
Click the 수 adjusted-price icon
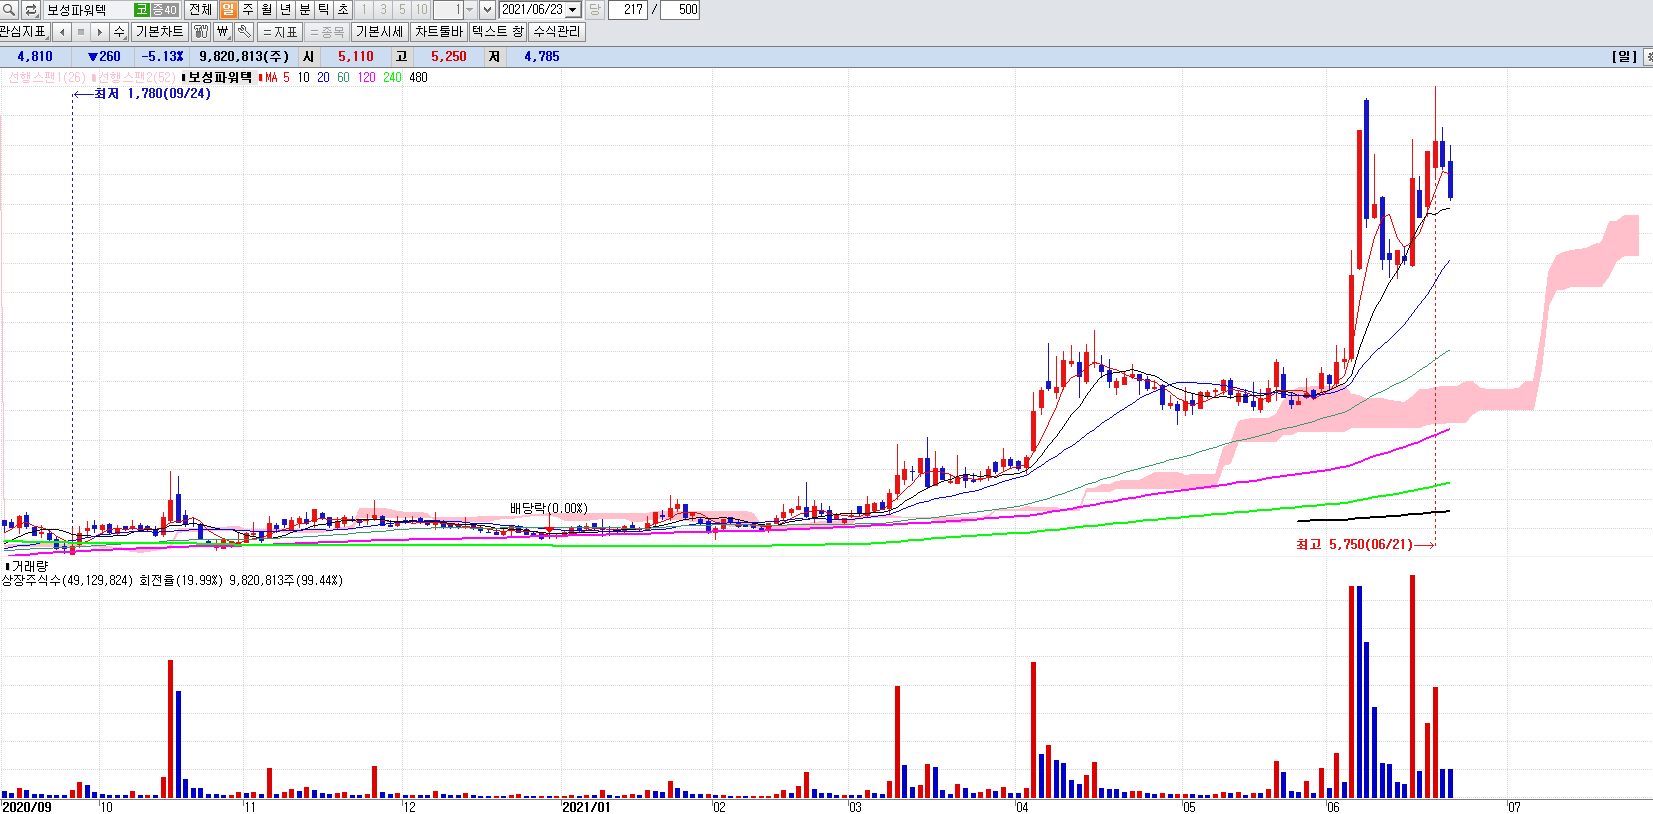pyautogui.click(x=119, y=32)
